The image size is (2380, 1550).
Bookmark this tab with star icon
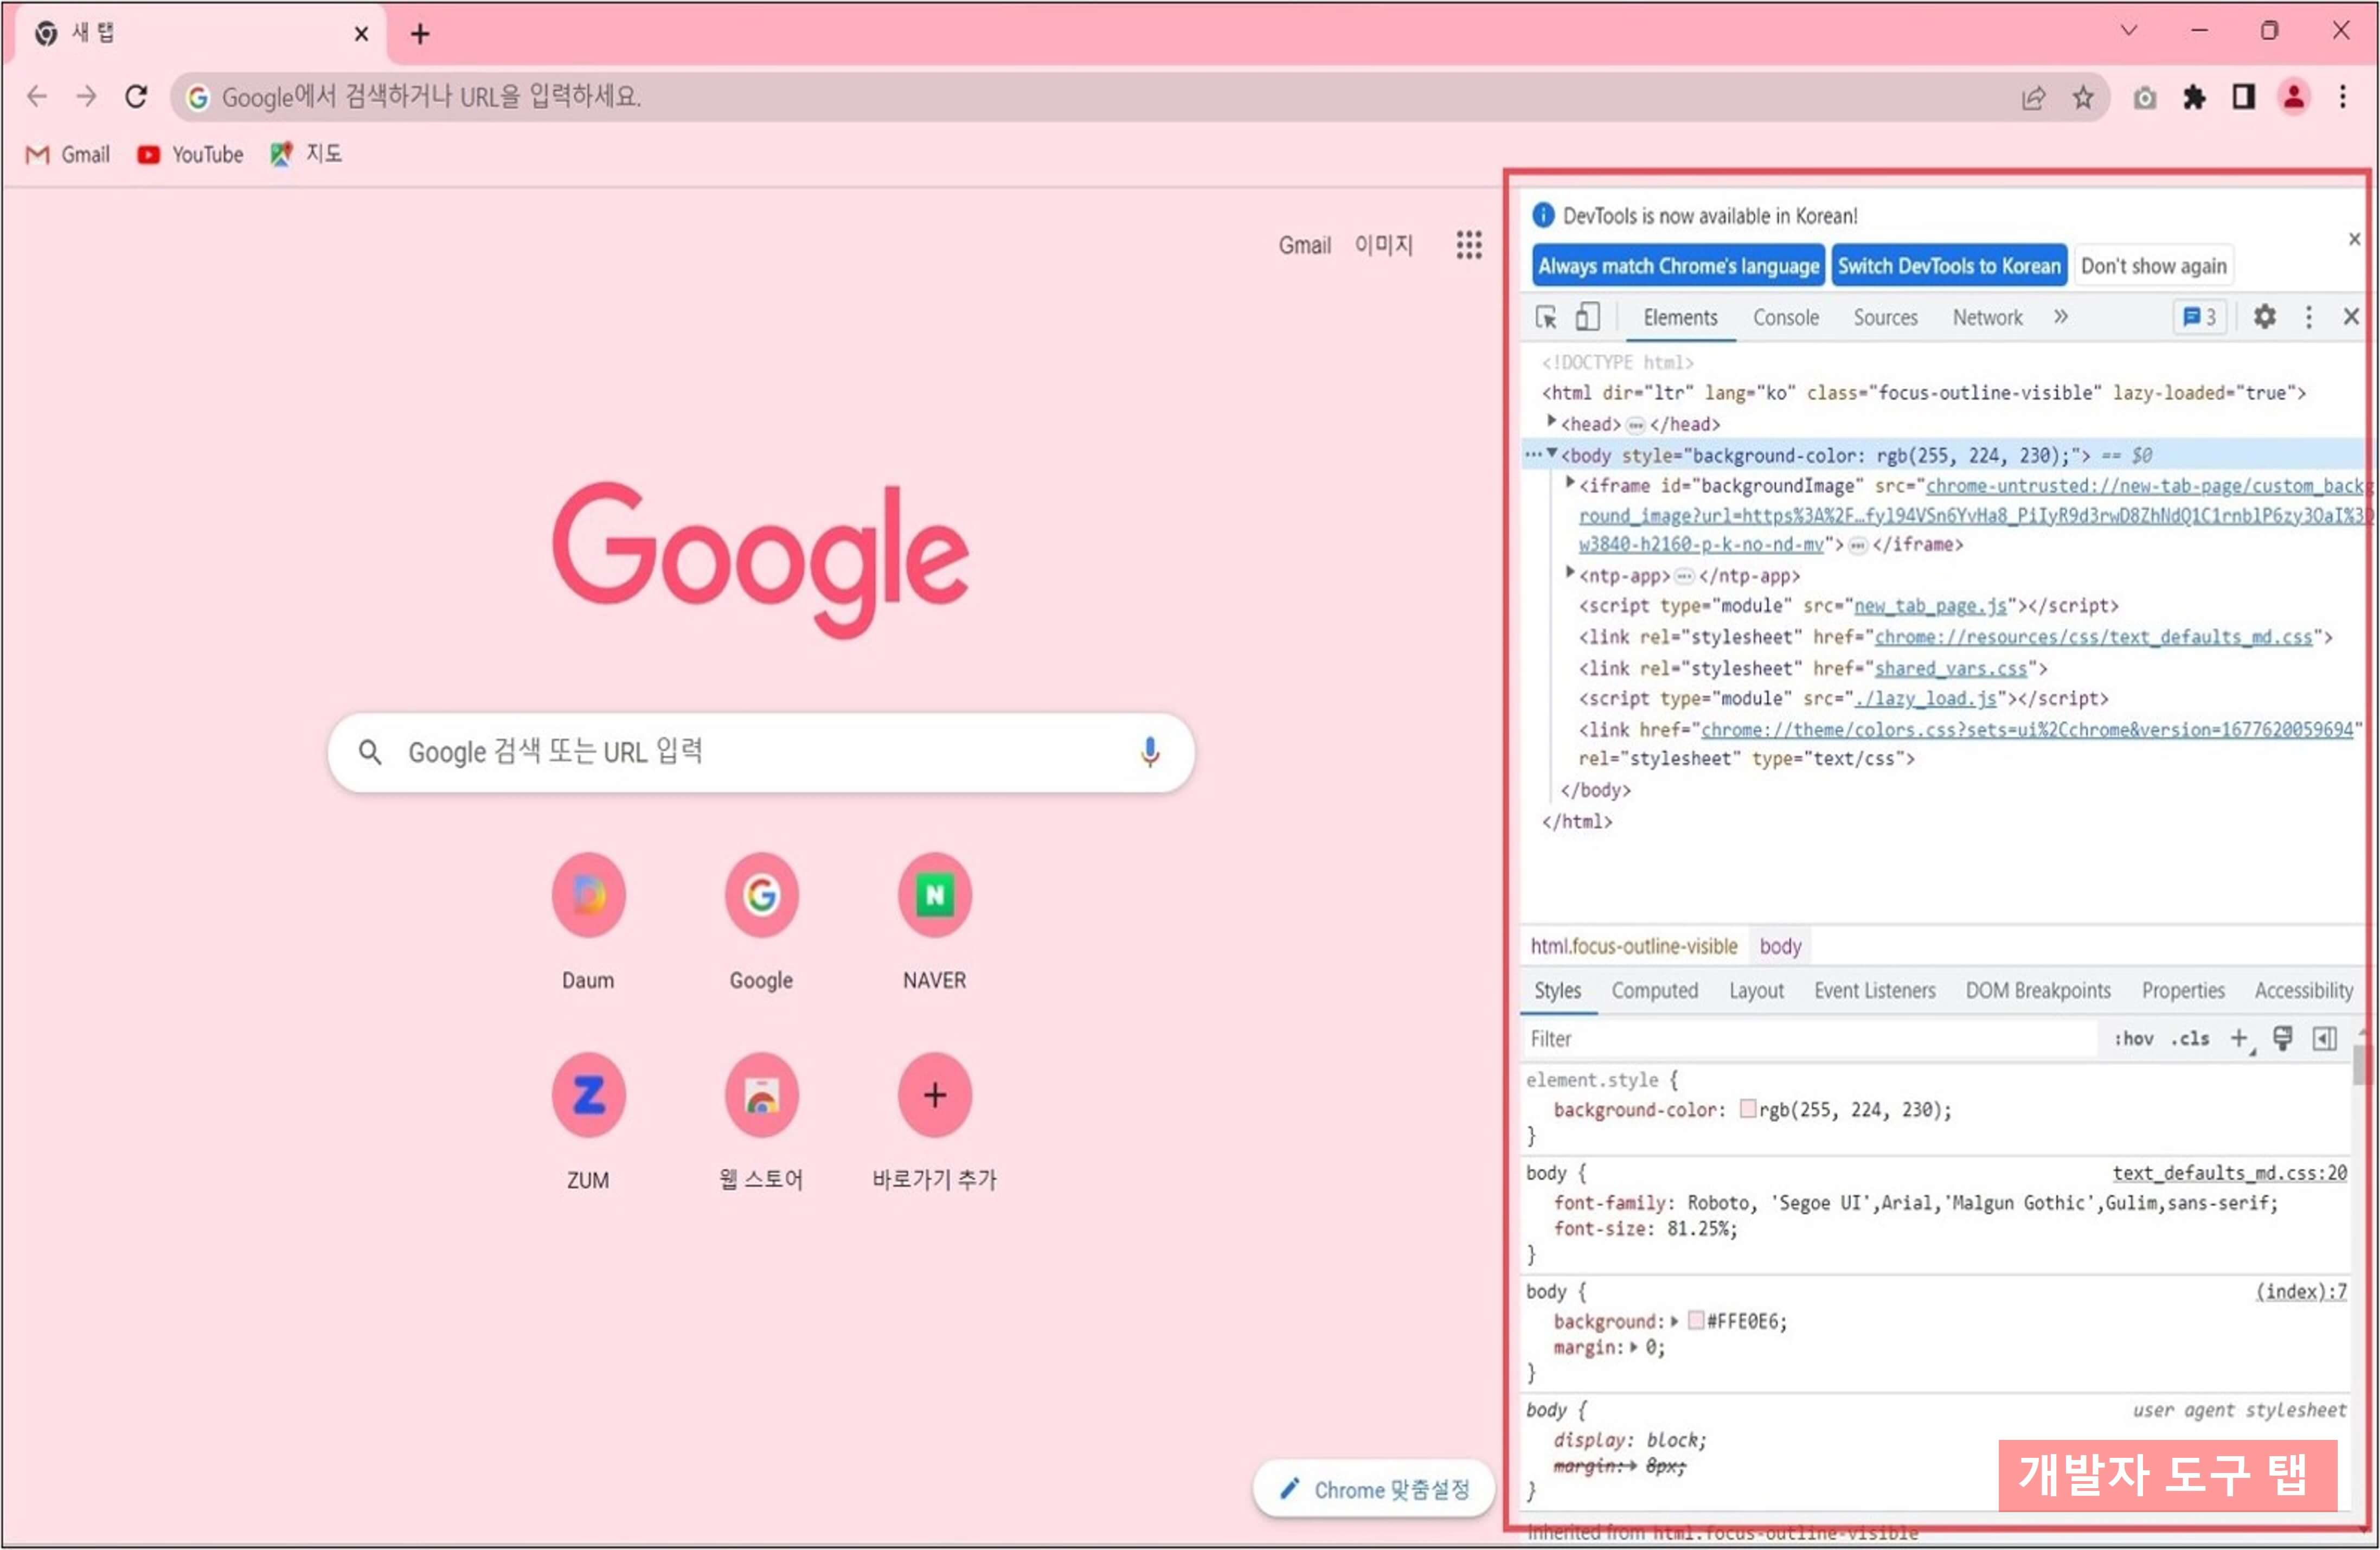pos(2083,97)
